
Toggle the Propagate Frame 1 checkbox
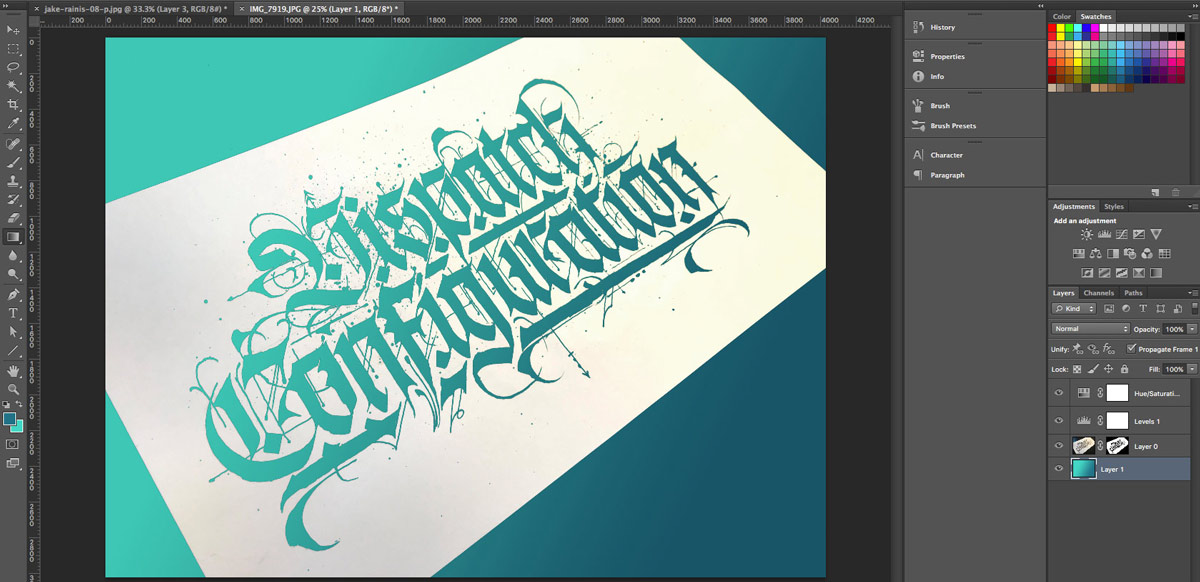pyautogui.click(x=1131, y=349)
